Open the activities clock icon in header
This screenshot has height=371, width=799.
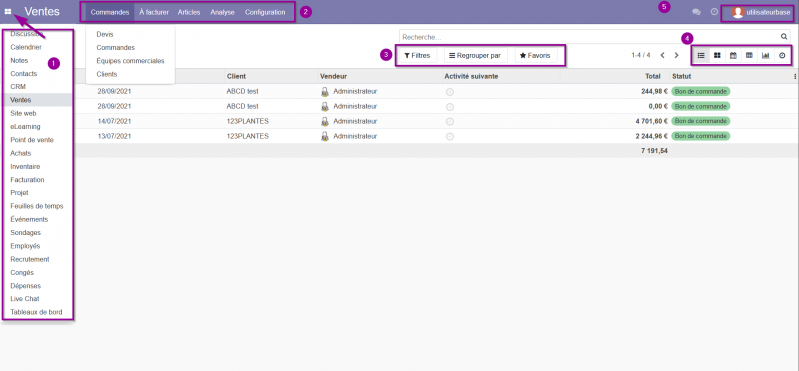[x=714, y=12]
